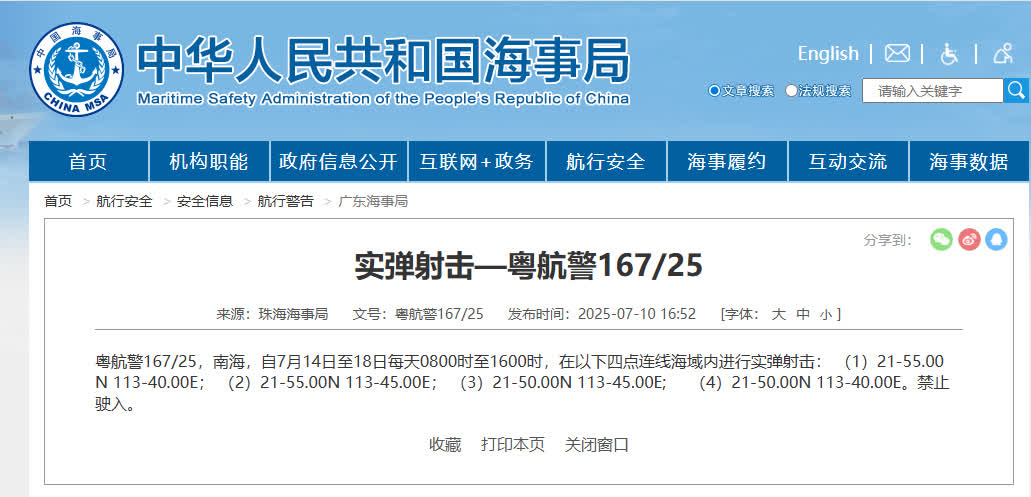Screen dimensions: 1031x497
Task: Open the 机构职能 navigation tab
Action: 209,161
